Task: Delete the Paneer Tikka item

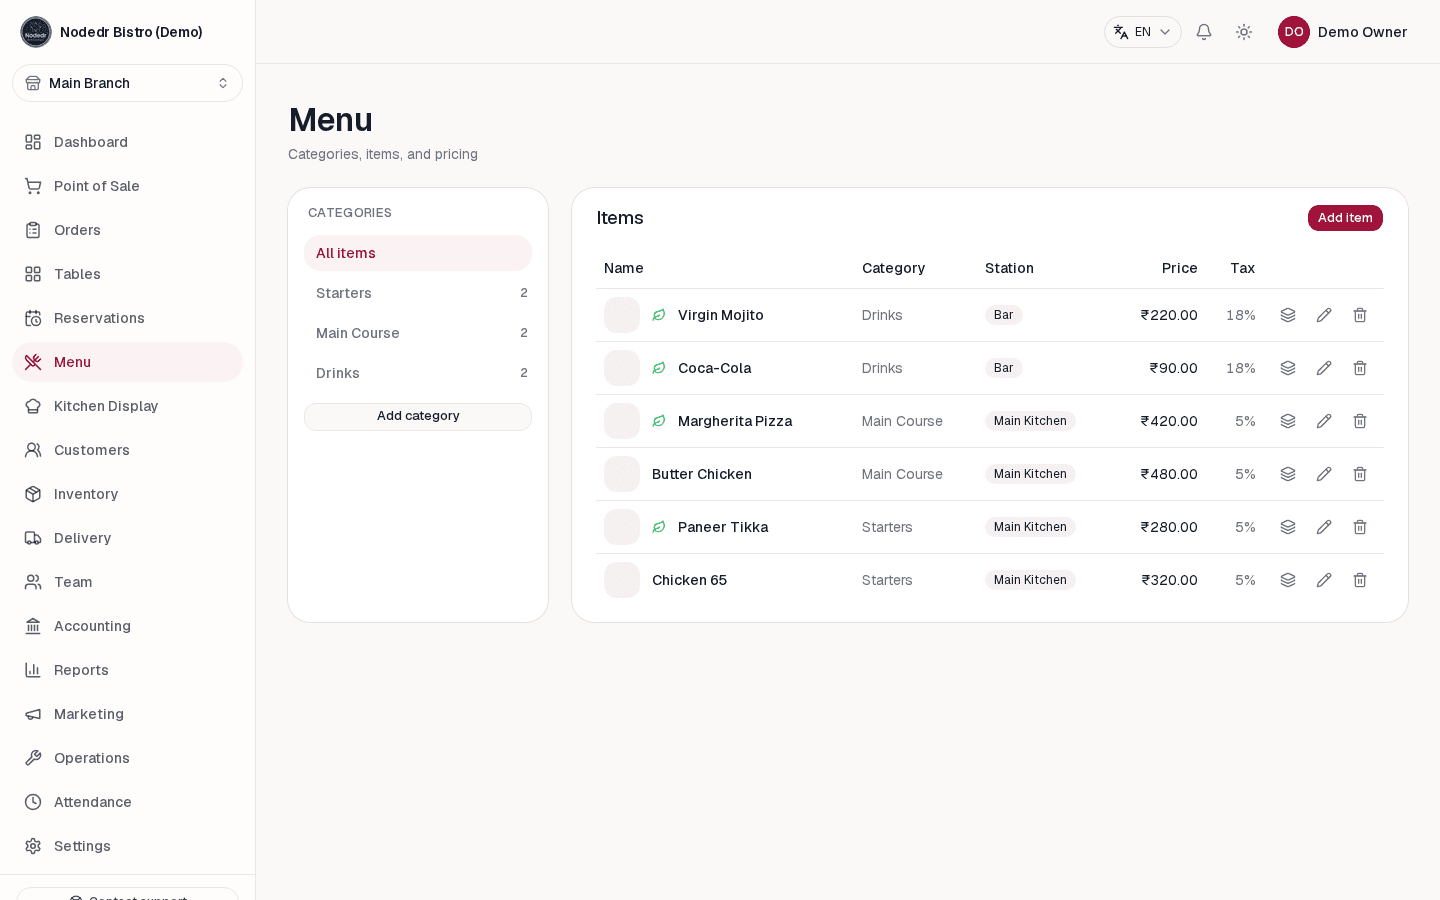Action: [1360, 527]
